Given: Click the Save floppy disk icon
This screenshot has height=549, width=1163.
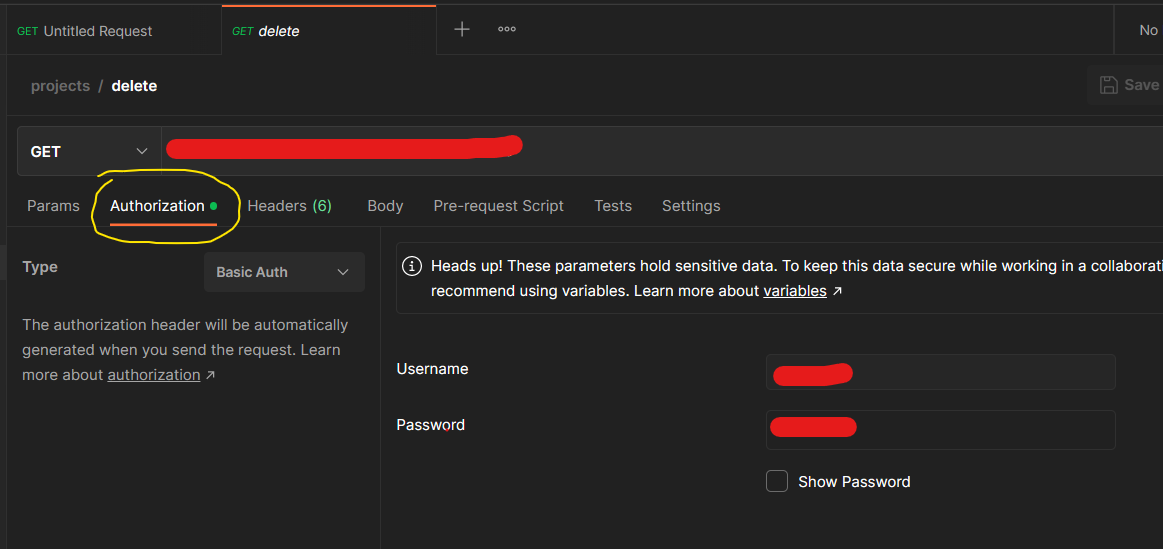Looking at the screenshot, I should click(1108, 85).
